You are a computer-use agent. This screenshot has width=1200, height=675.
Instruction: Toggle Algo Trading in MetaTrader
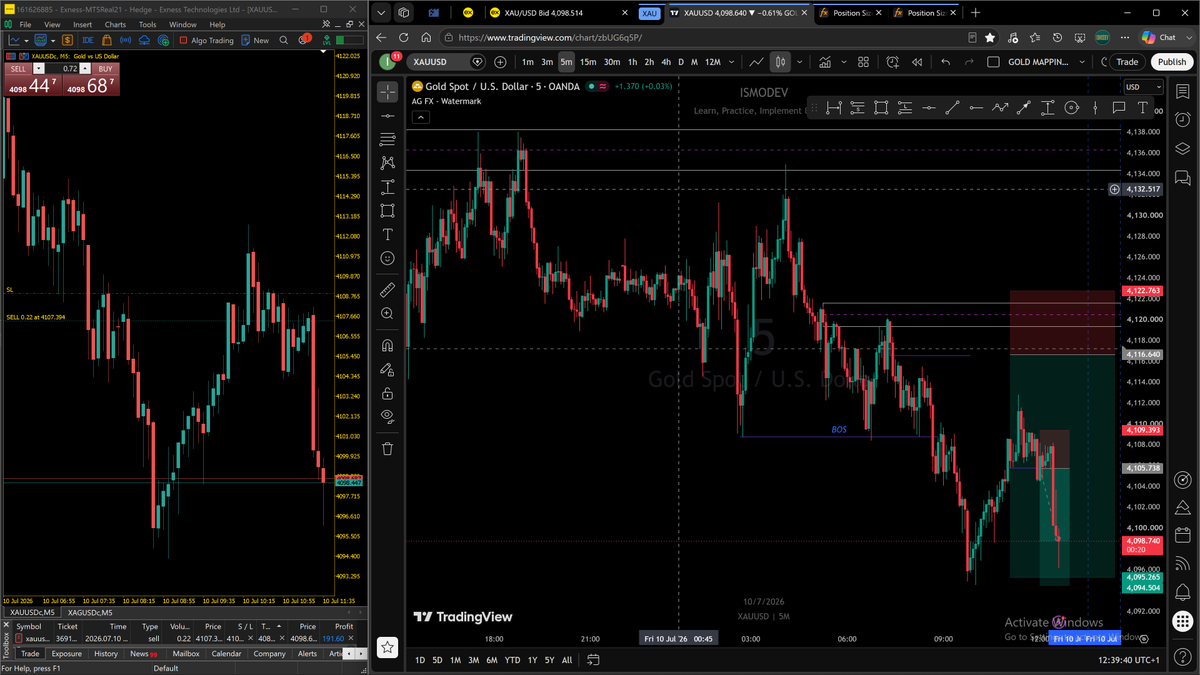(x=206, y=40)
